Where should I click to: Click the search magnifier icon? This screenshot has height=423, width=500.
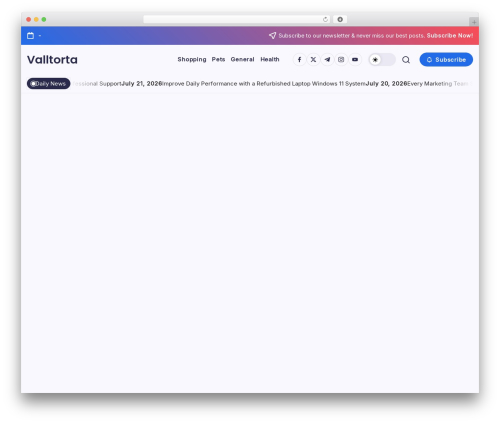[x=406, y=60]
